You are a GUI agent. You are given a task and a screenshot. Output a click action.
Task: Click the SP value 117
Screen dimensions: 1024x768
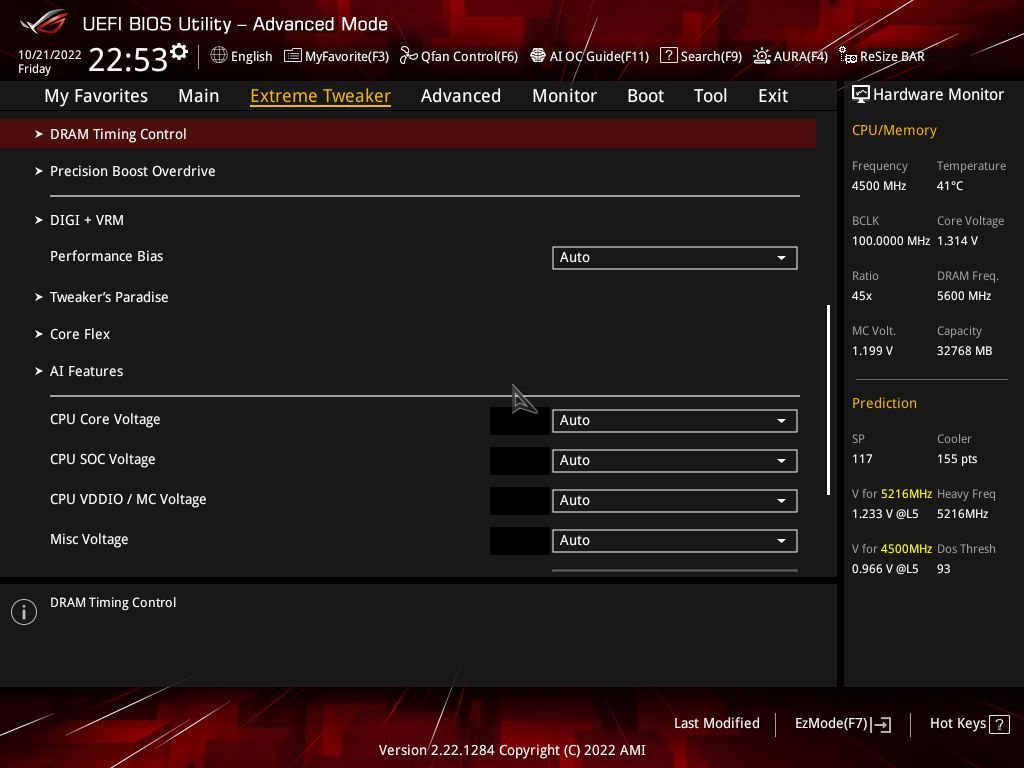pos(862,459)
